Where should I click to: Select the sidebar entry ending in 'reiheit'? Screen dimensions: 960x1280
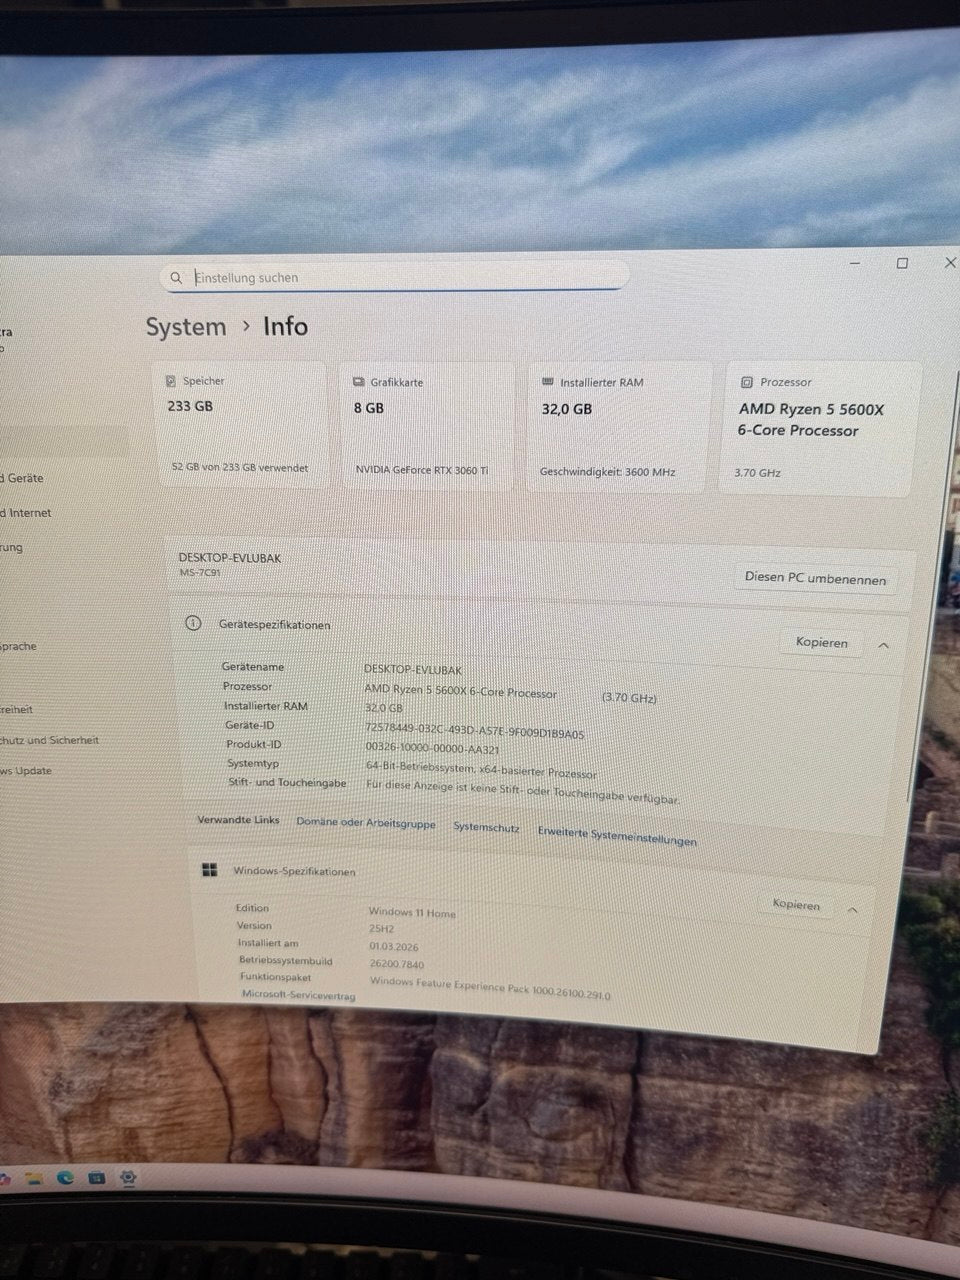(16, 709)
